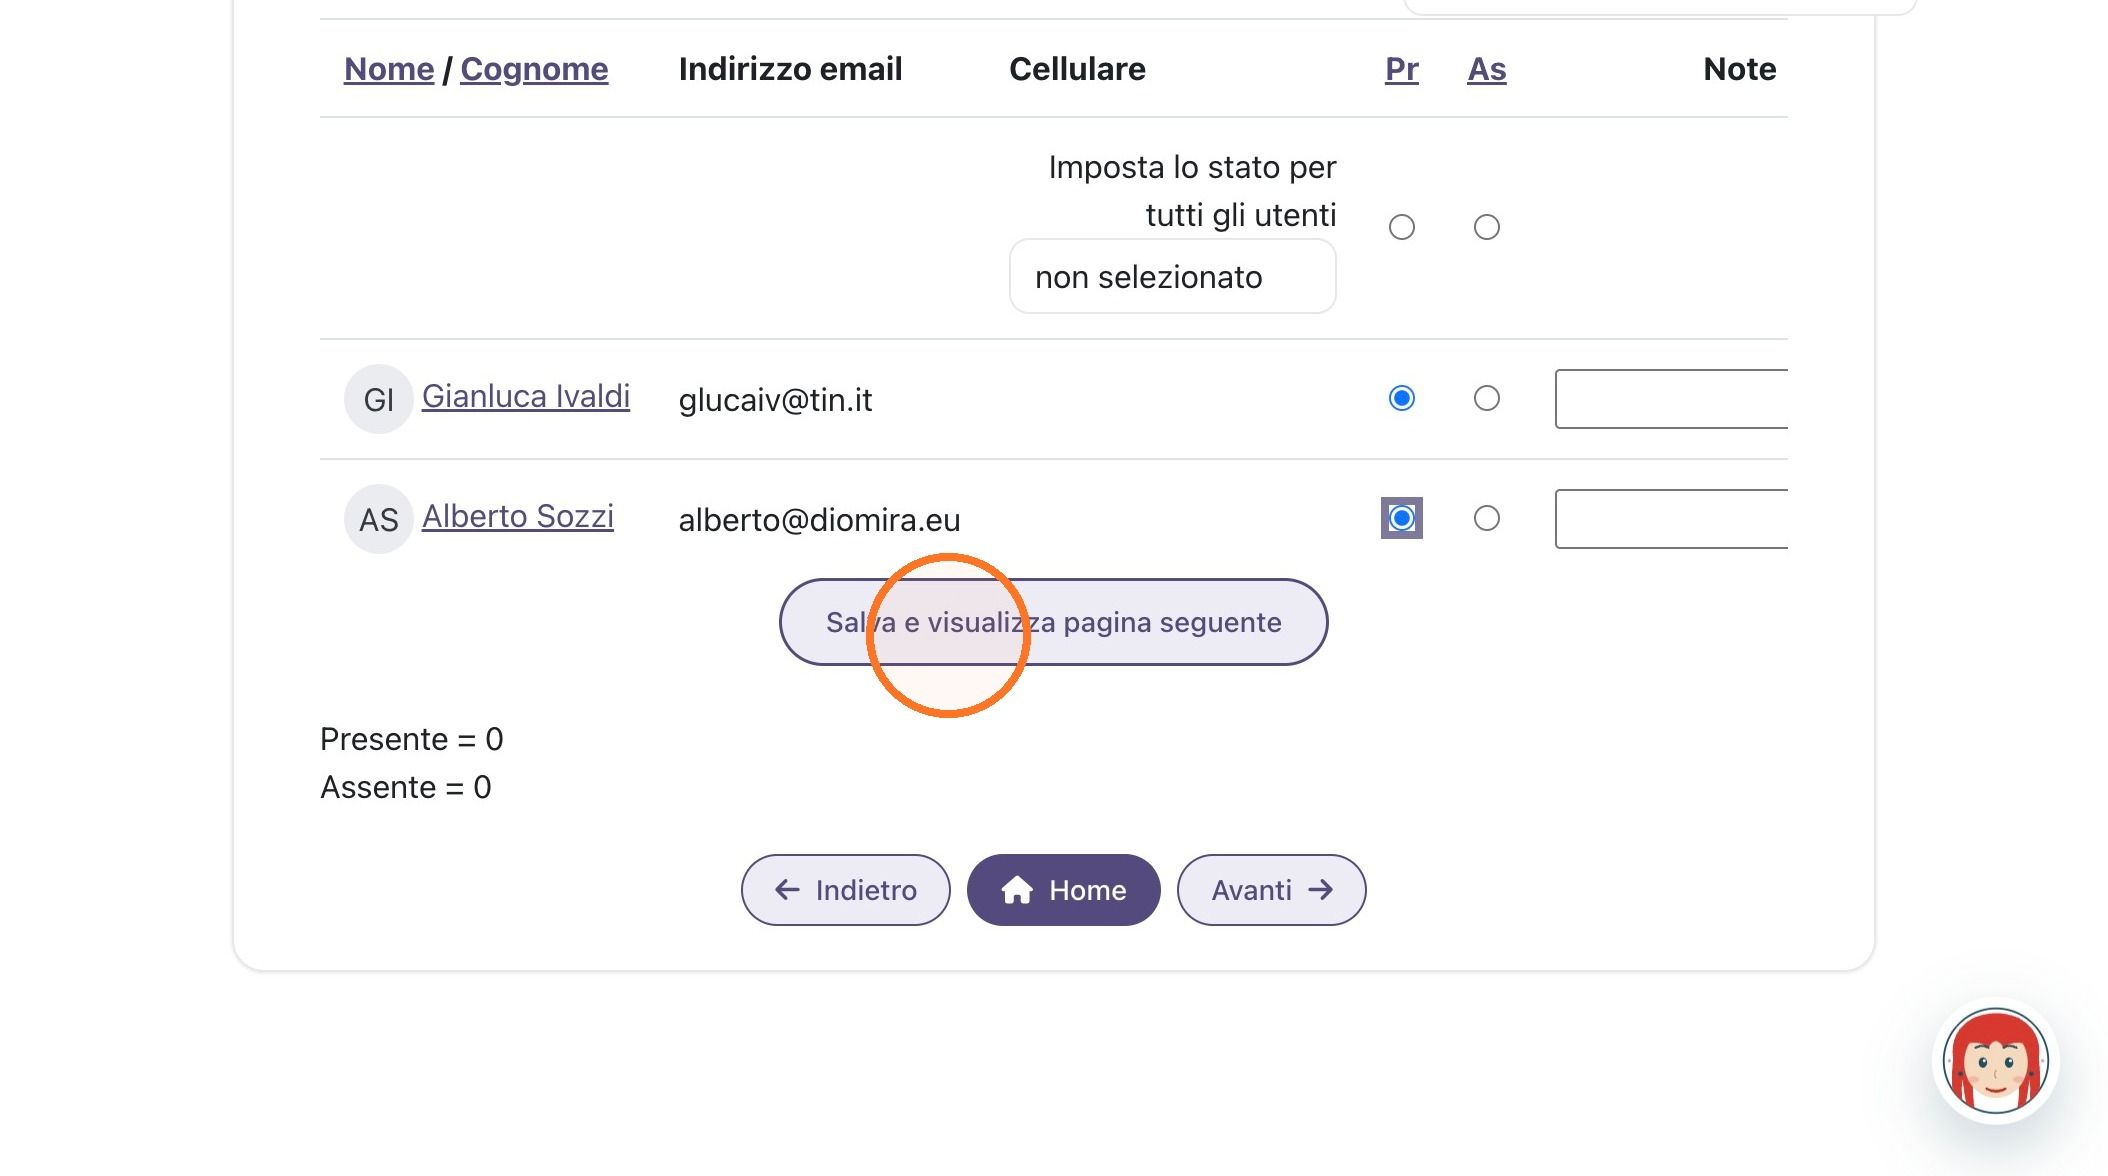Click Salva e visualizza pagina seguente
The image size is (2108, 1176).
(x=1053, y=622)
